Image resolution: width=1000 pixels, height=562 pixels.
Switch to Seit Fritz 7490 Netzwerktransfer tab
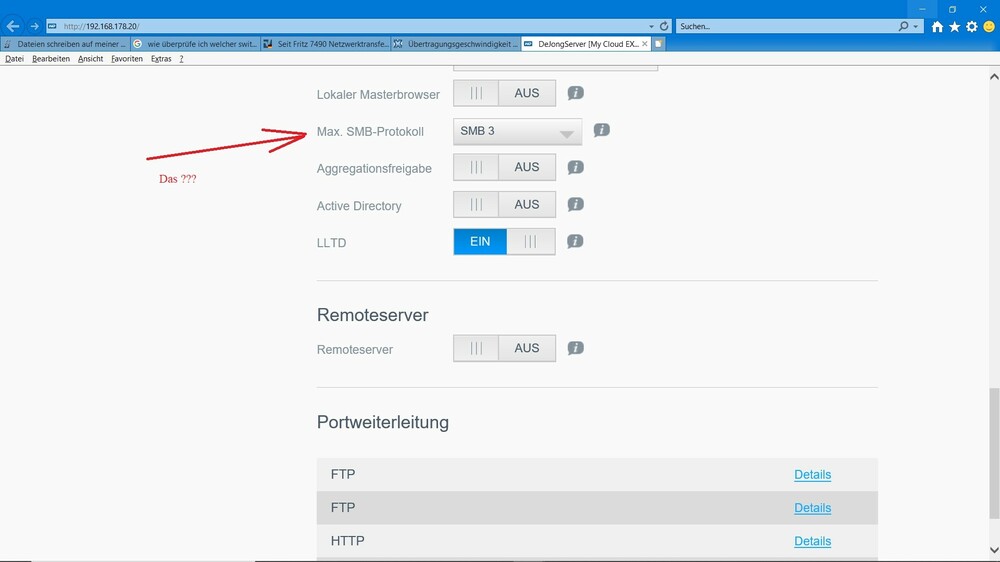[x=326, y=44]
